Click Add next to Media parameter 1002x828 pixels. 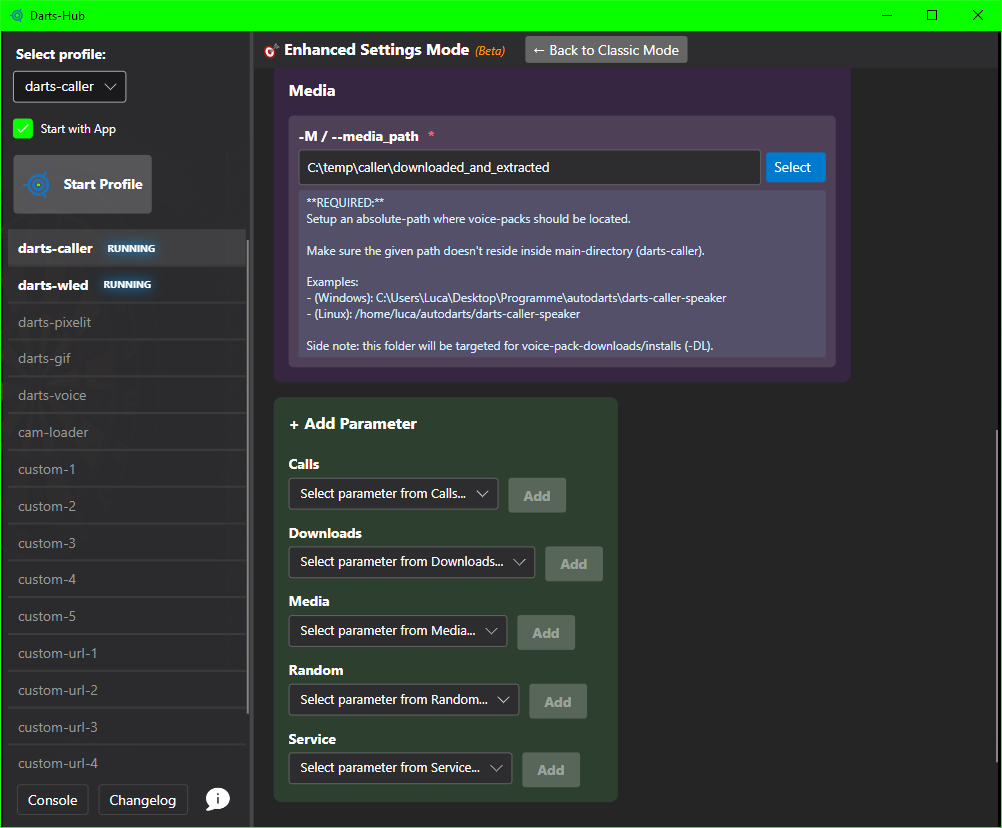tap(546, 633)
